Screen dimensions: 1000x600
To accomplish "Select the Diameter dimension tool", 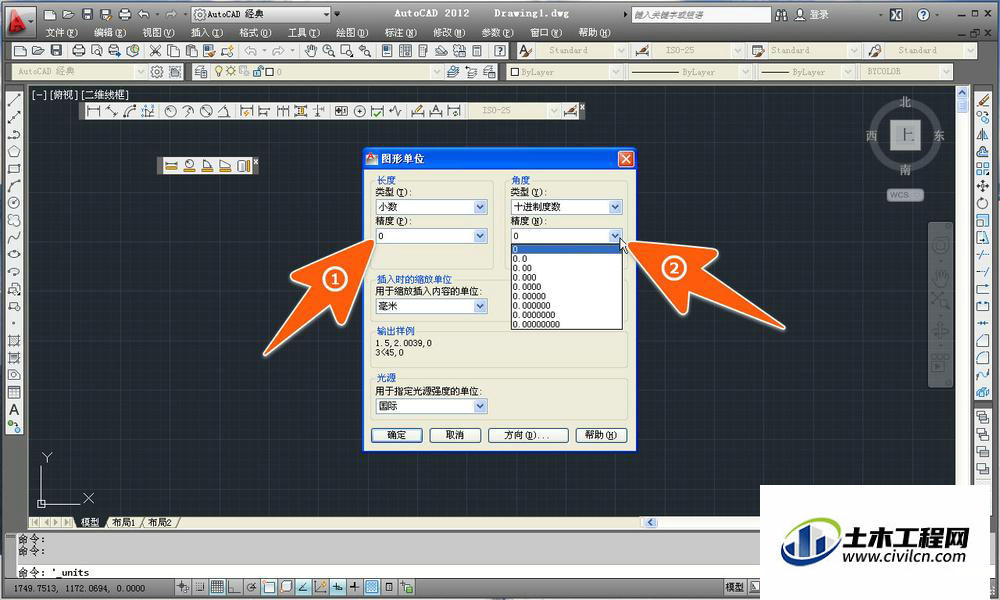I will tap(206, 111).
